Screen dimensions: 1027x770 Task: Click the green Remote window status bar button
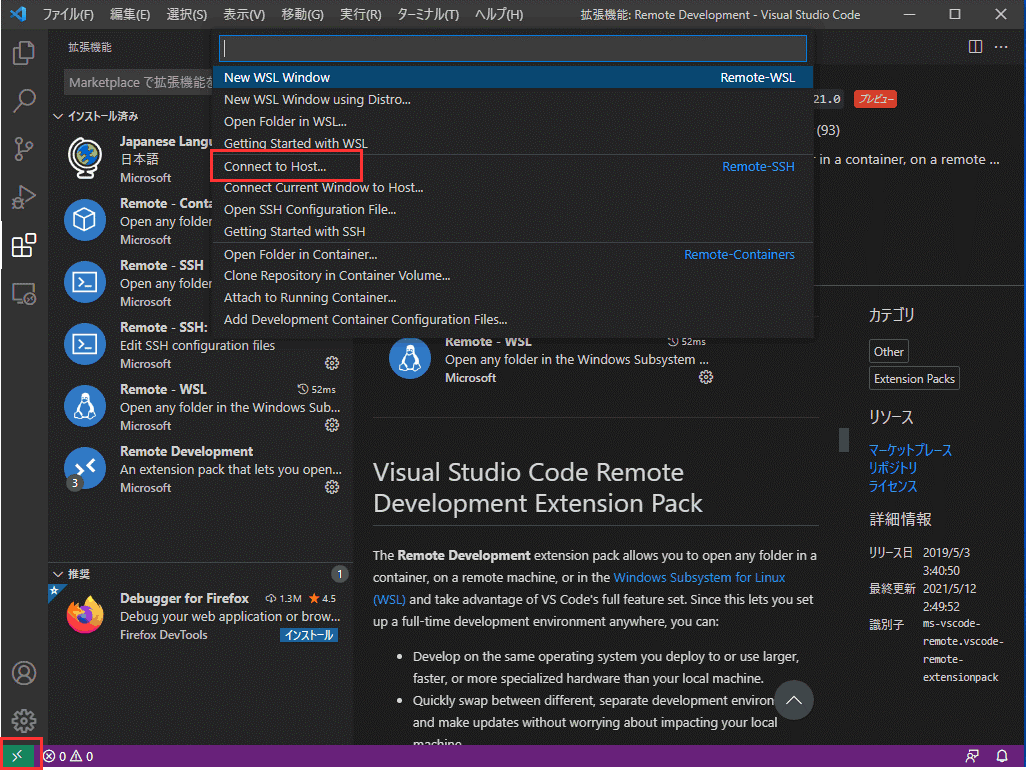[18, 756]
